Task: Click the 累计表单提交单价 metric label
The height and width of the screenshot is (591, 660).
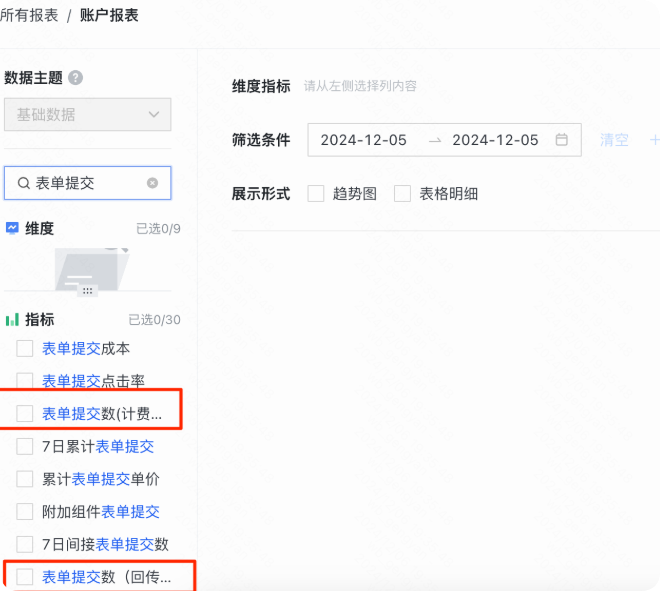Action: pyautogui.click(x=101, y=479)
